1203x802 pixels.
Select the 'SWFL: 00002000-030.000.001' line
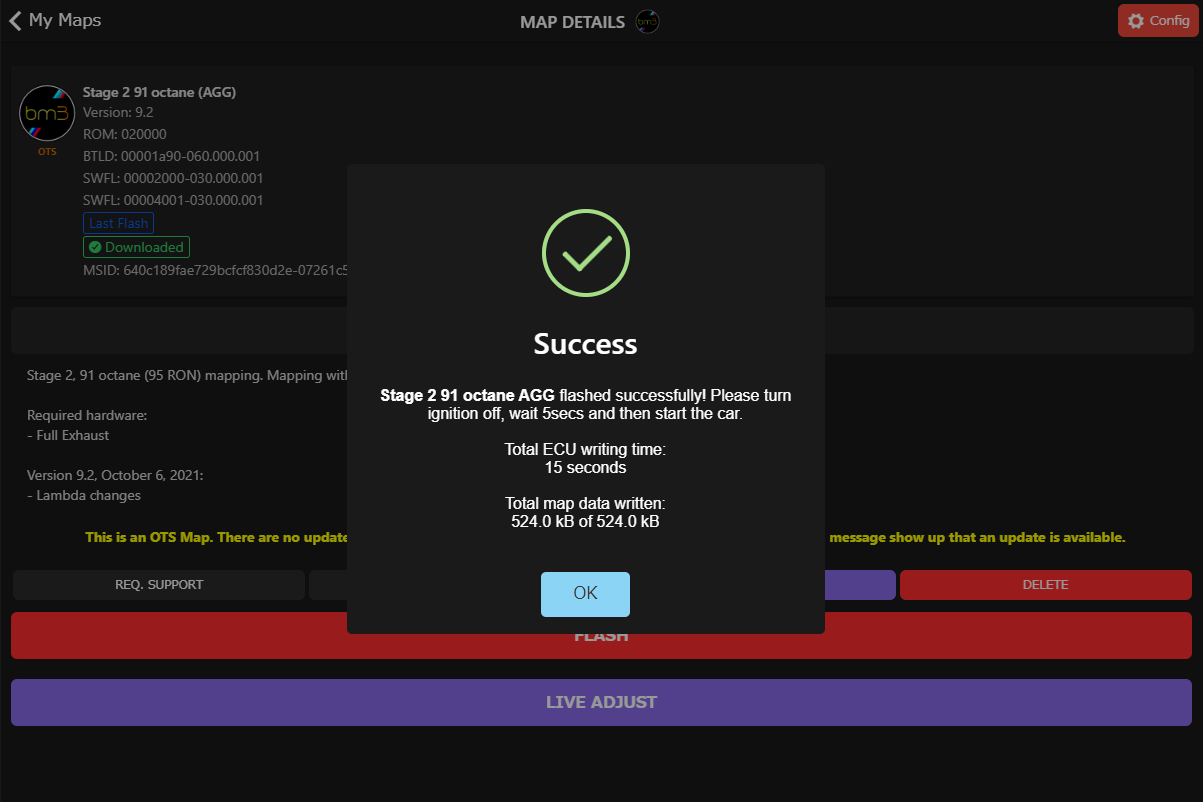point(173,178)
